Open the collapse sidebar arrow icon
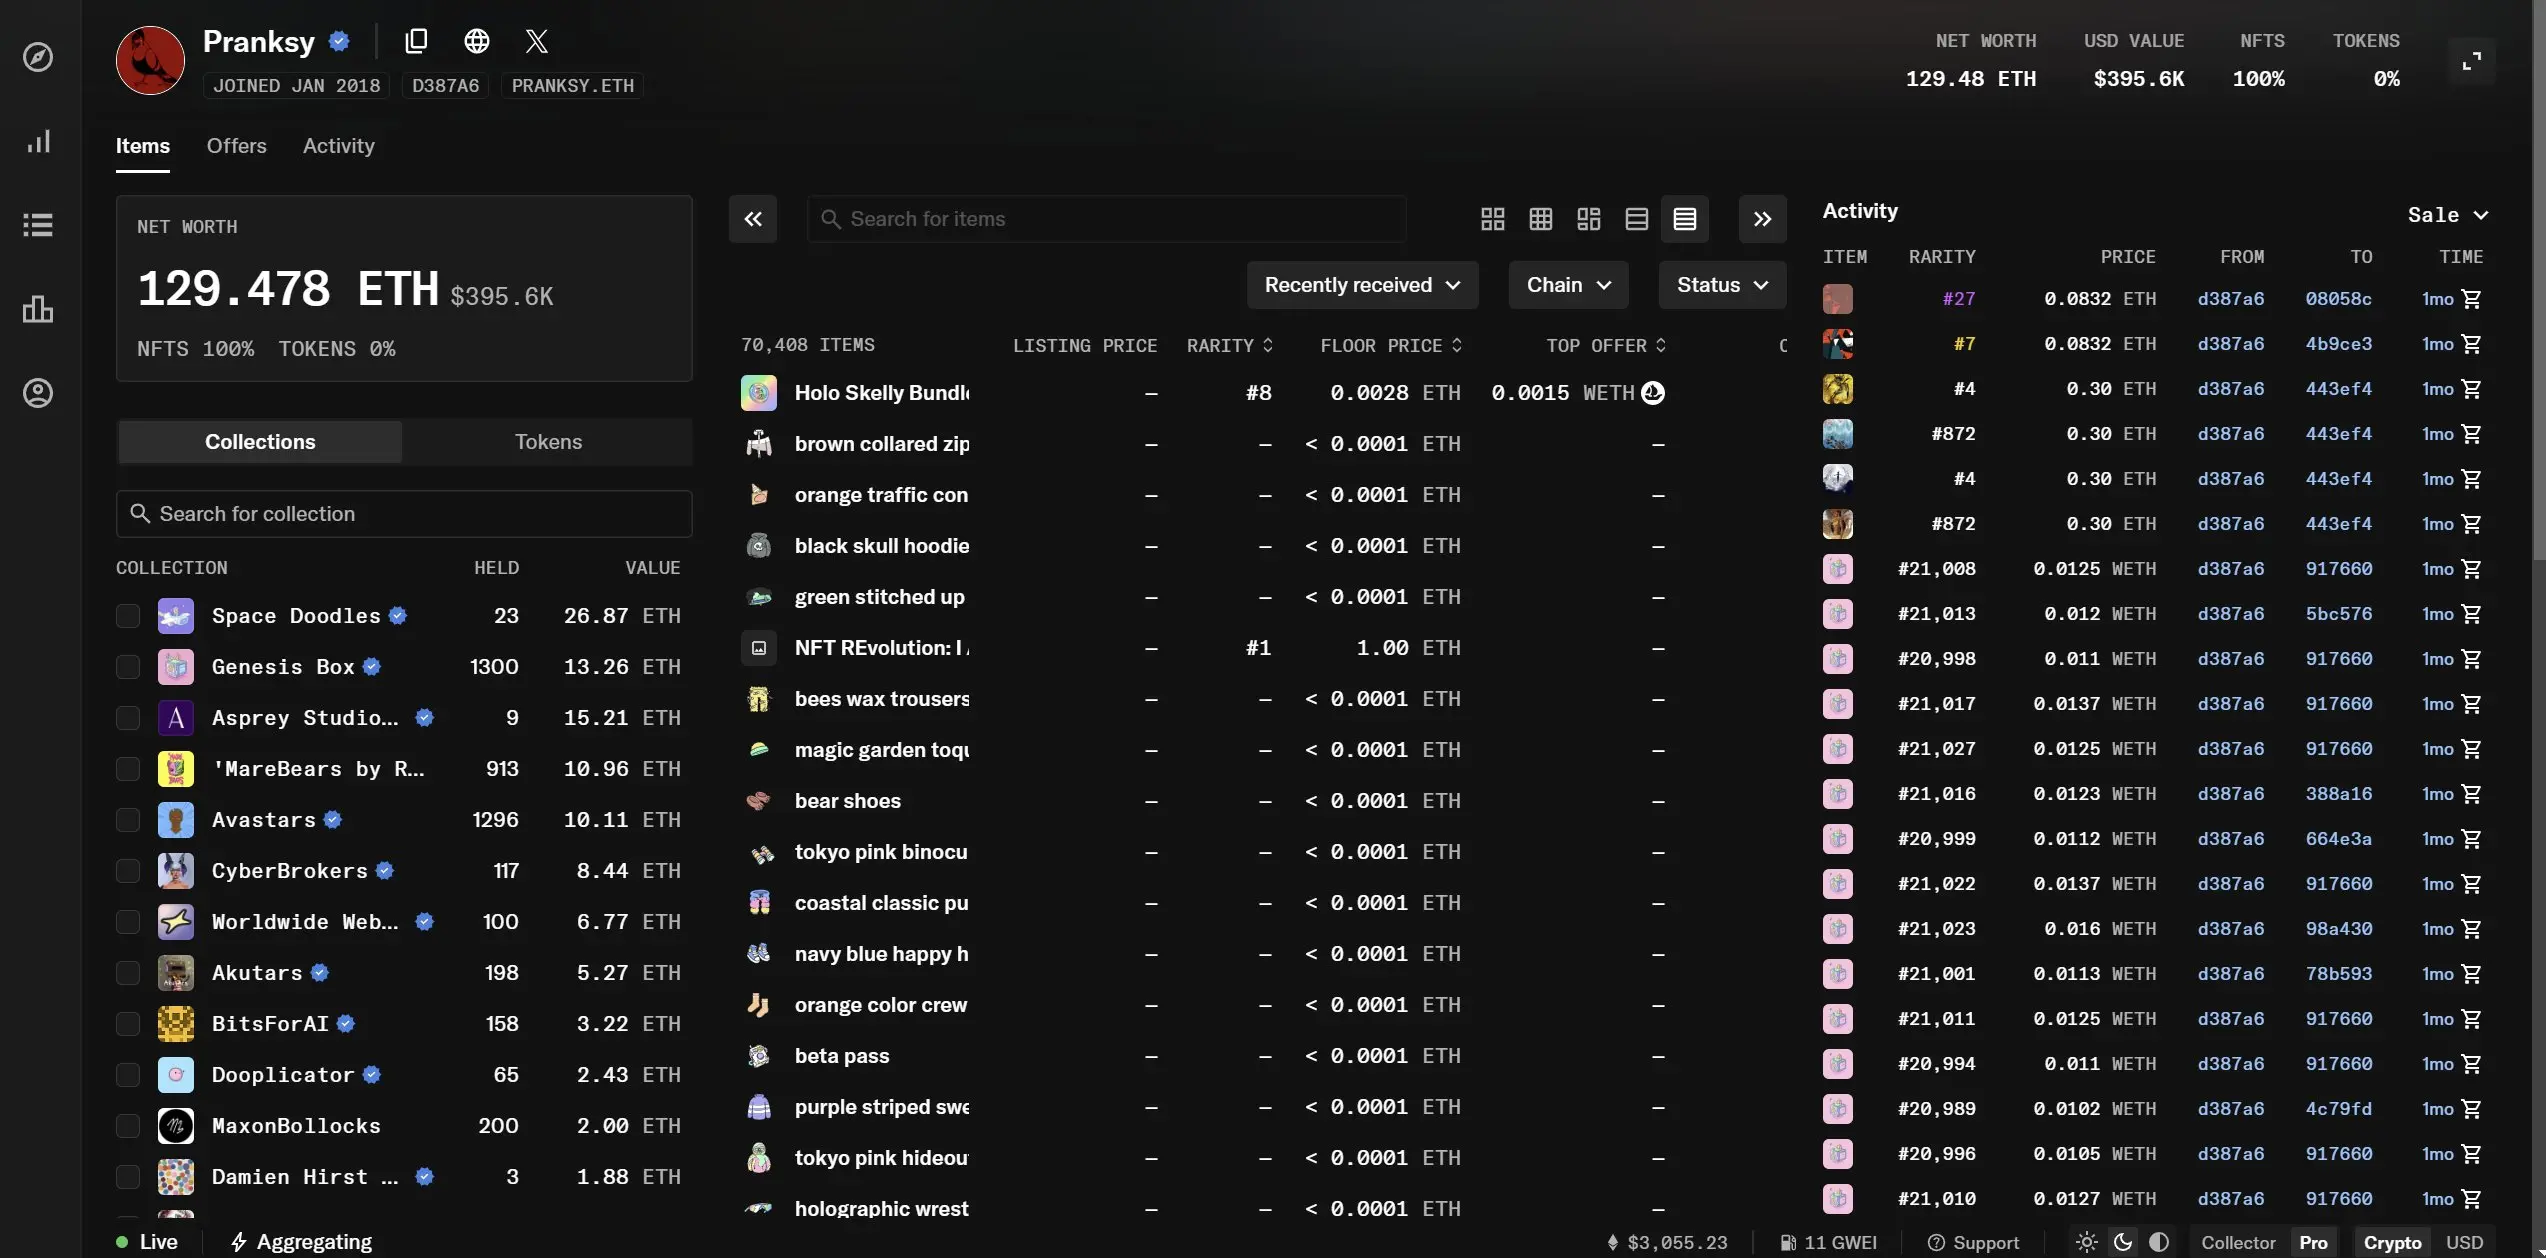The width and height of the screenshot is (2546, 1258). coord(752,219)
